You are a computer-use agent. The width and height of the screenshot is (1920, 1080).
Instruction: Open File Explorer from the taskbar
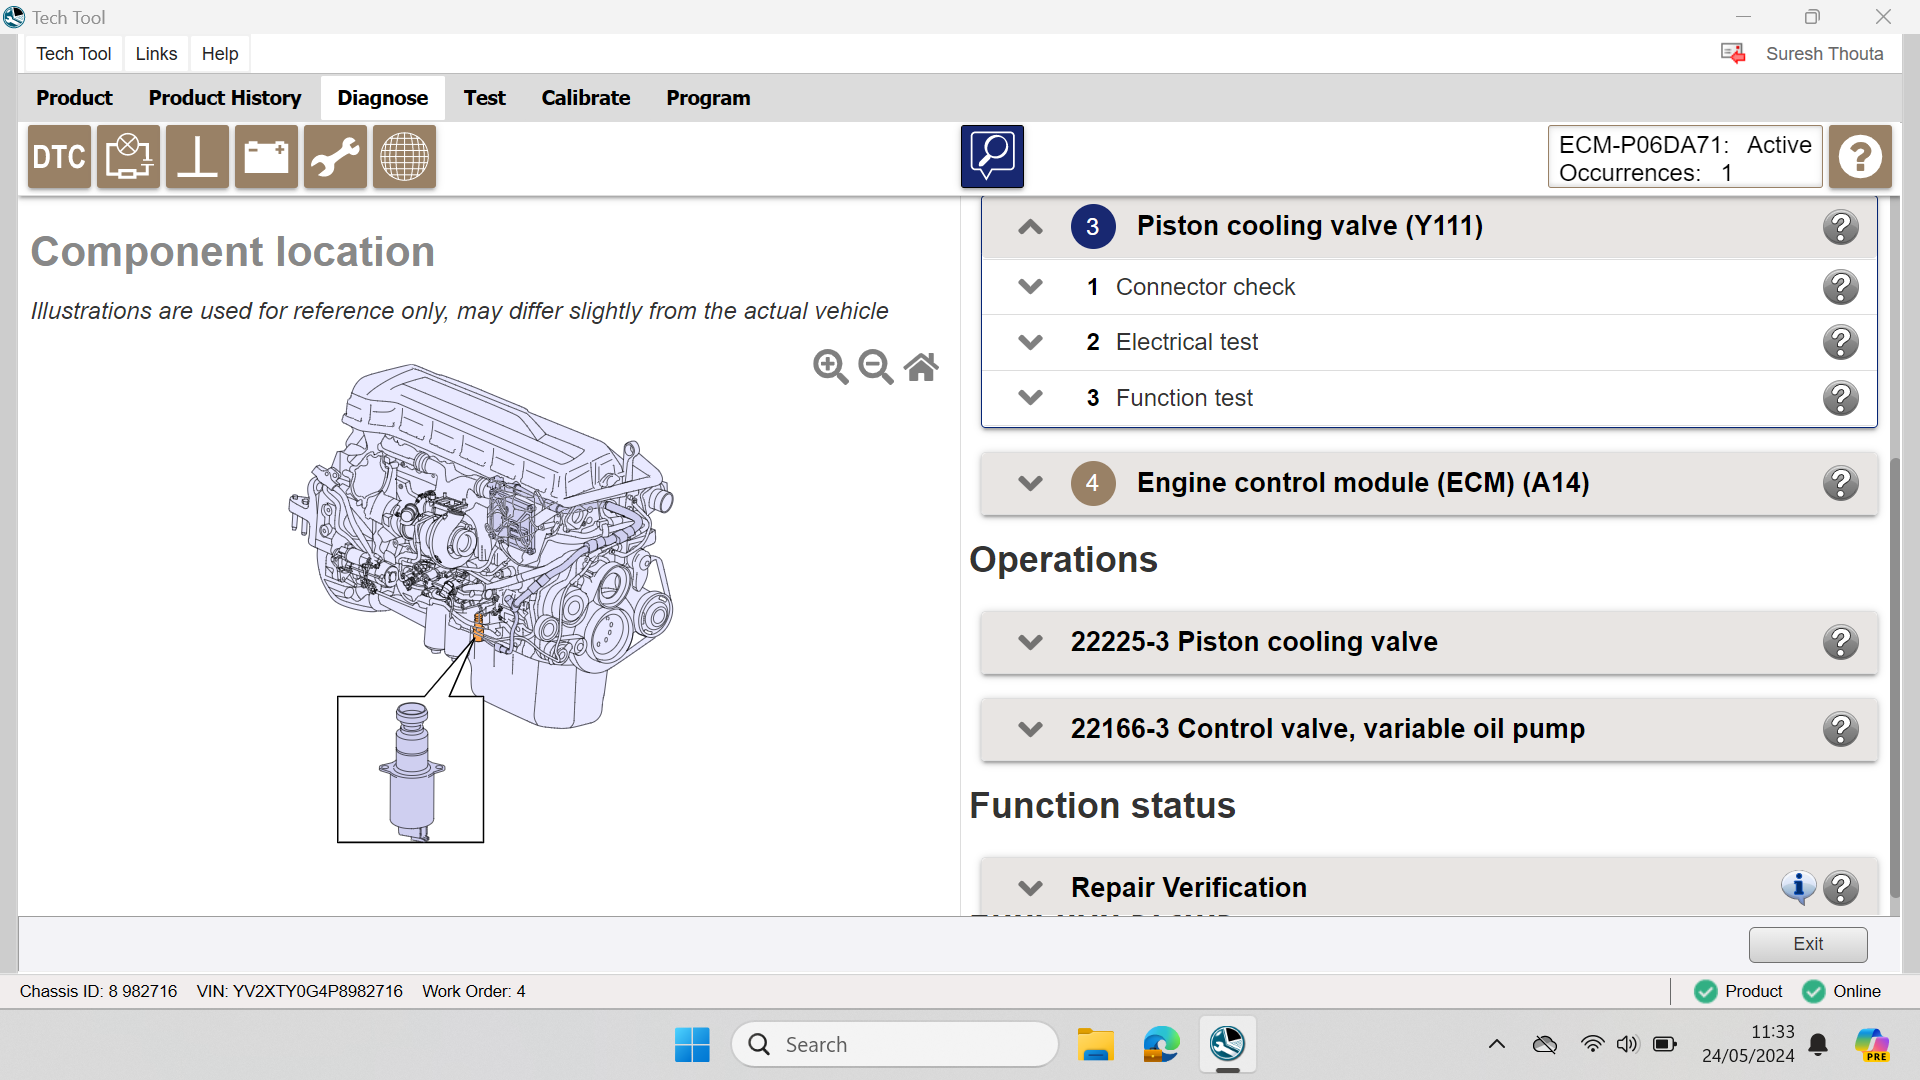(1095, 1044)
